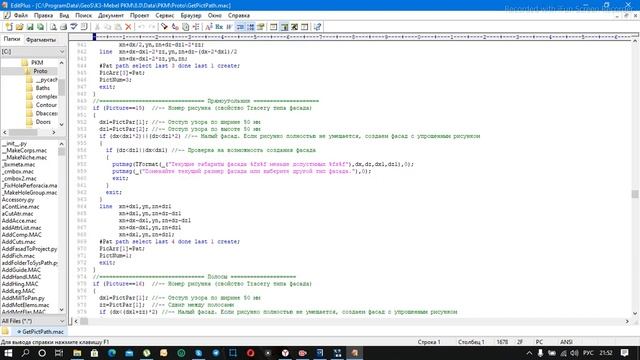The width and height of the screenshot is (640, 360).
Task: Click the Undo toolbar icon
Action: 141,27
